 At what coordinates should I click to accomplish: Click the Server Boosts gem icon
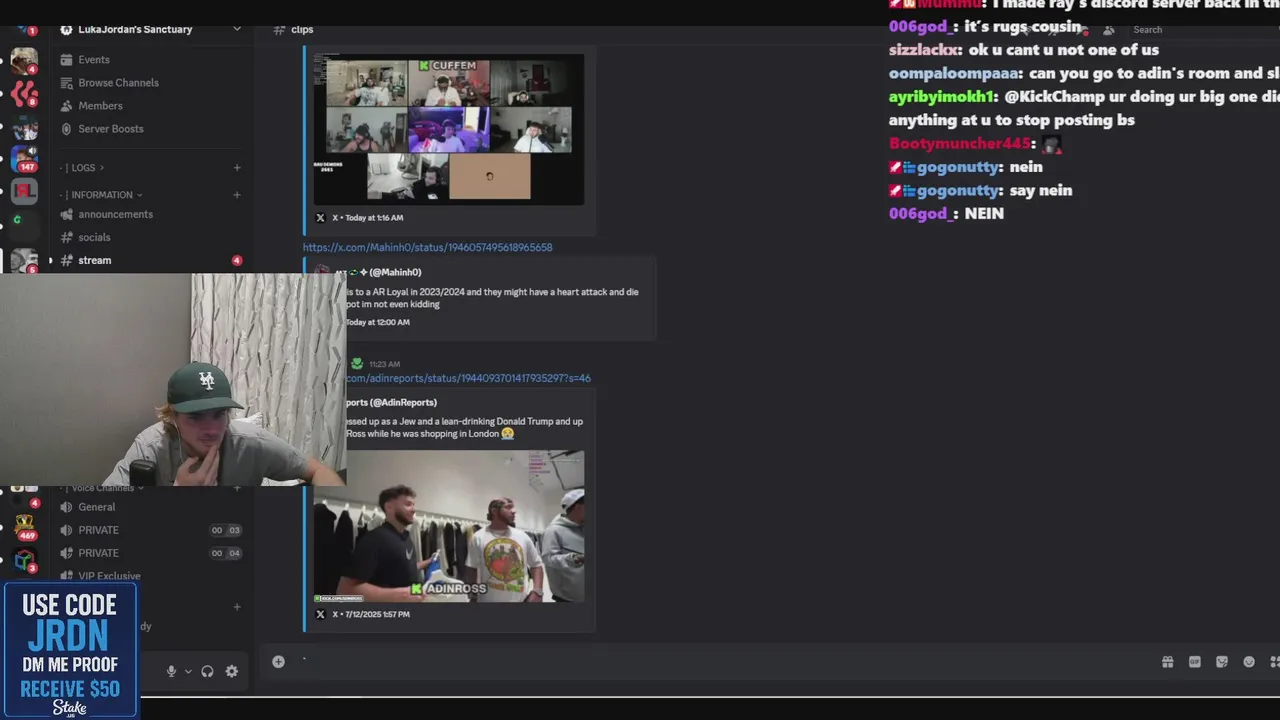point(67,129)
